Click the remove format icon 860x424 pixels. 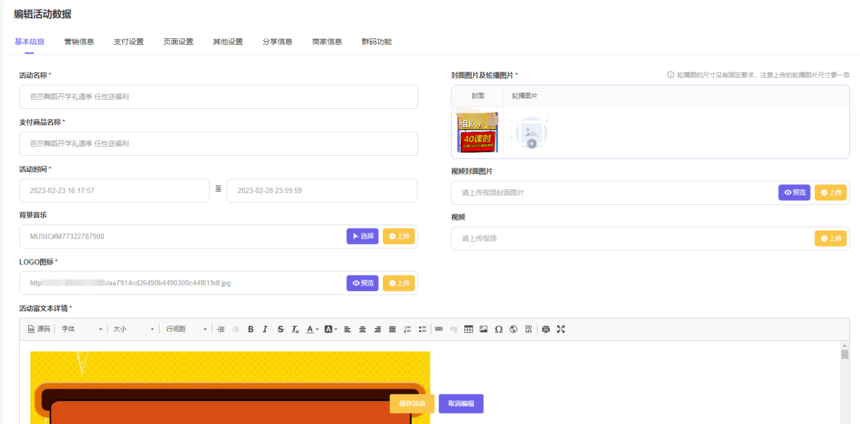(295, 329)
